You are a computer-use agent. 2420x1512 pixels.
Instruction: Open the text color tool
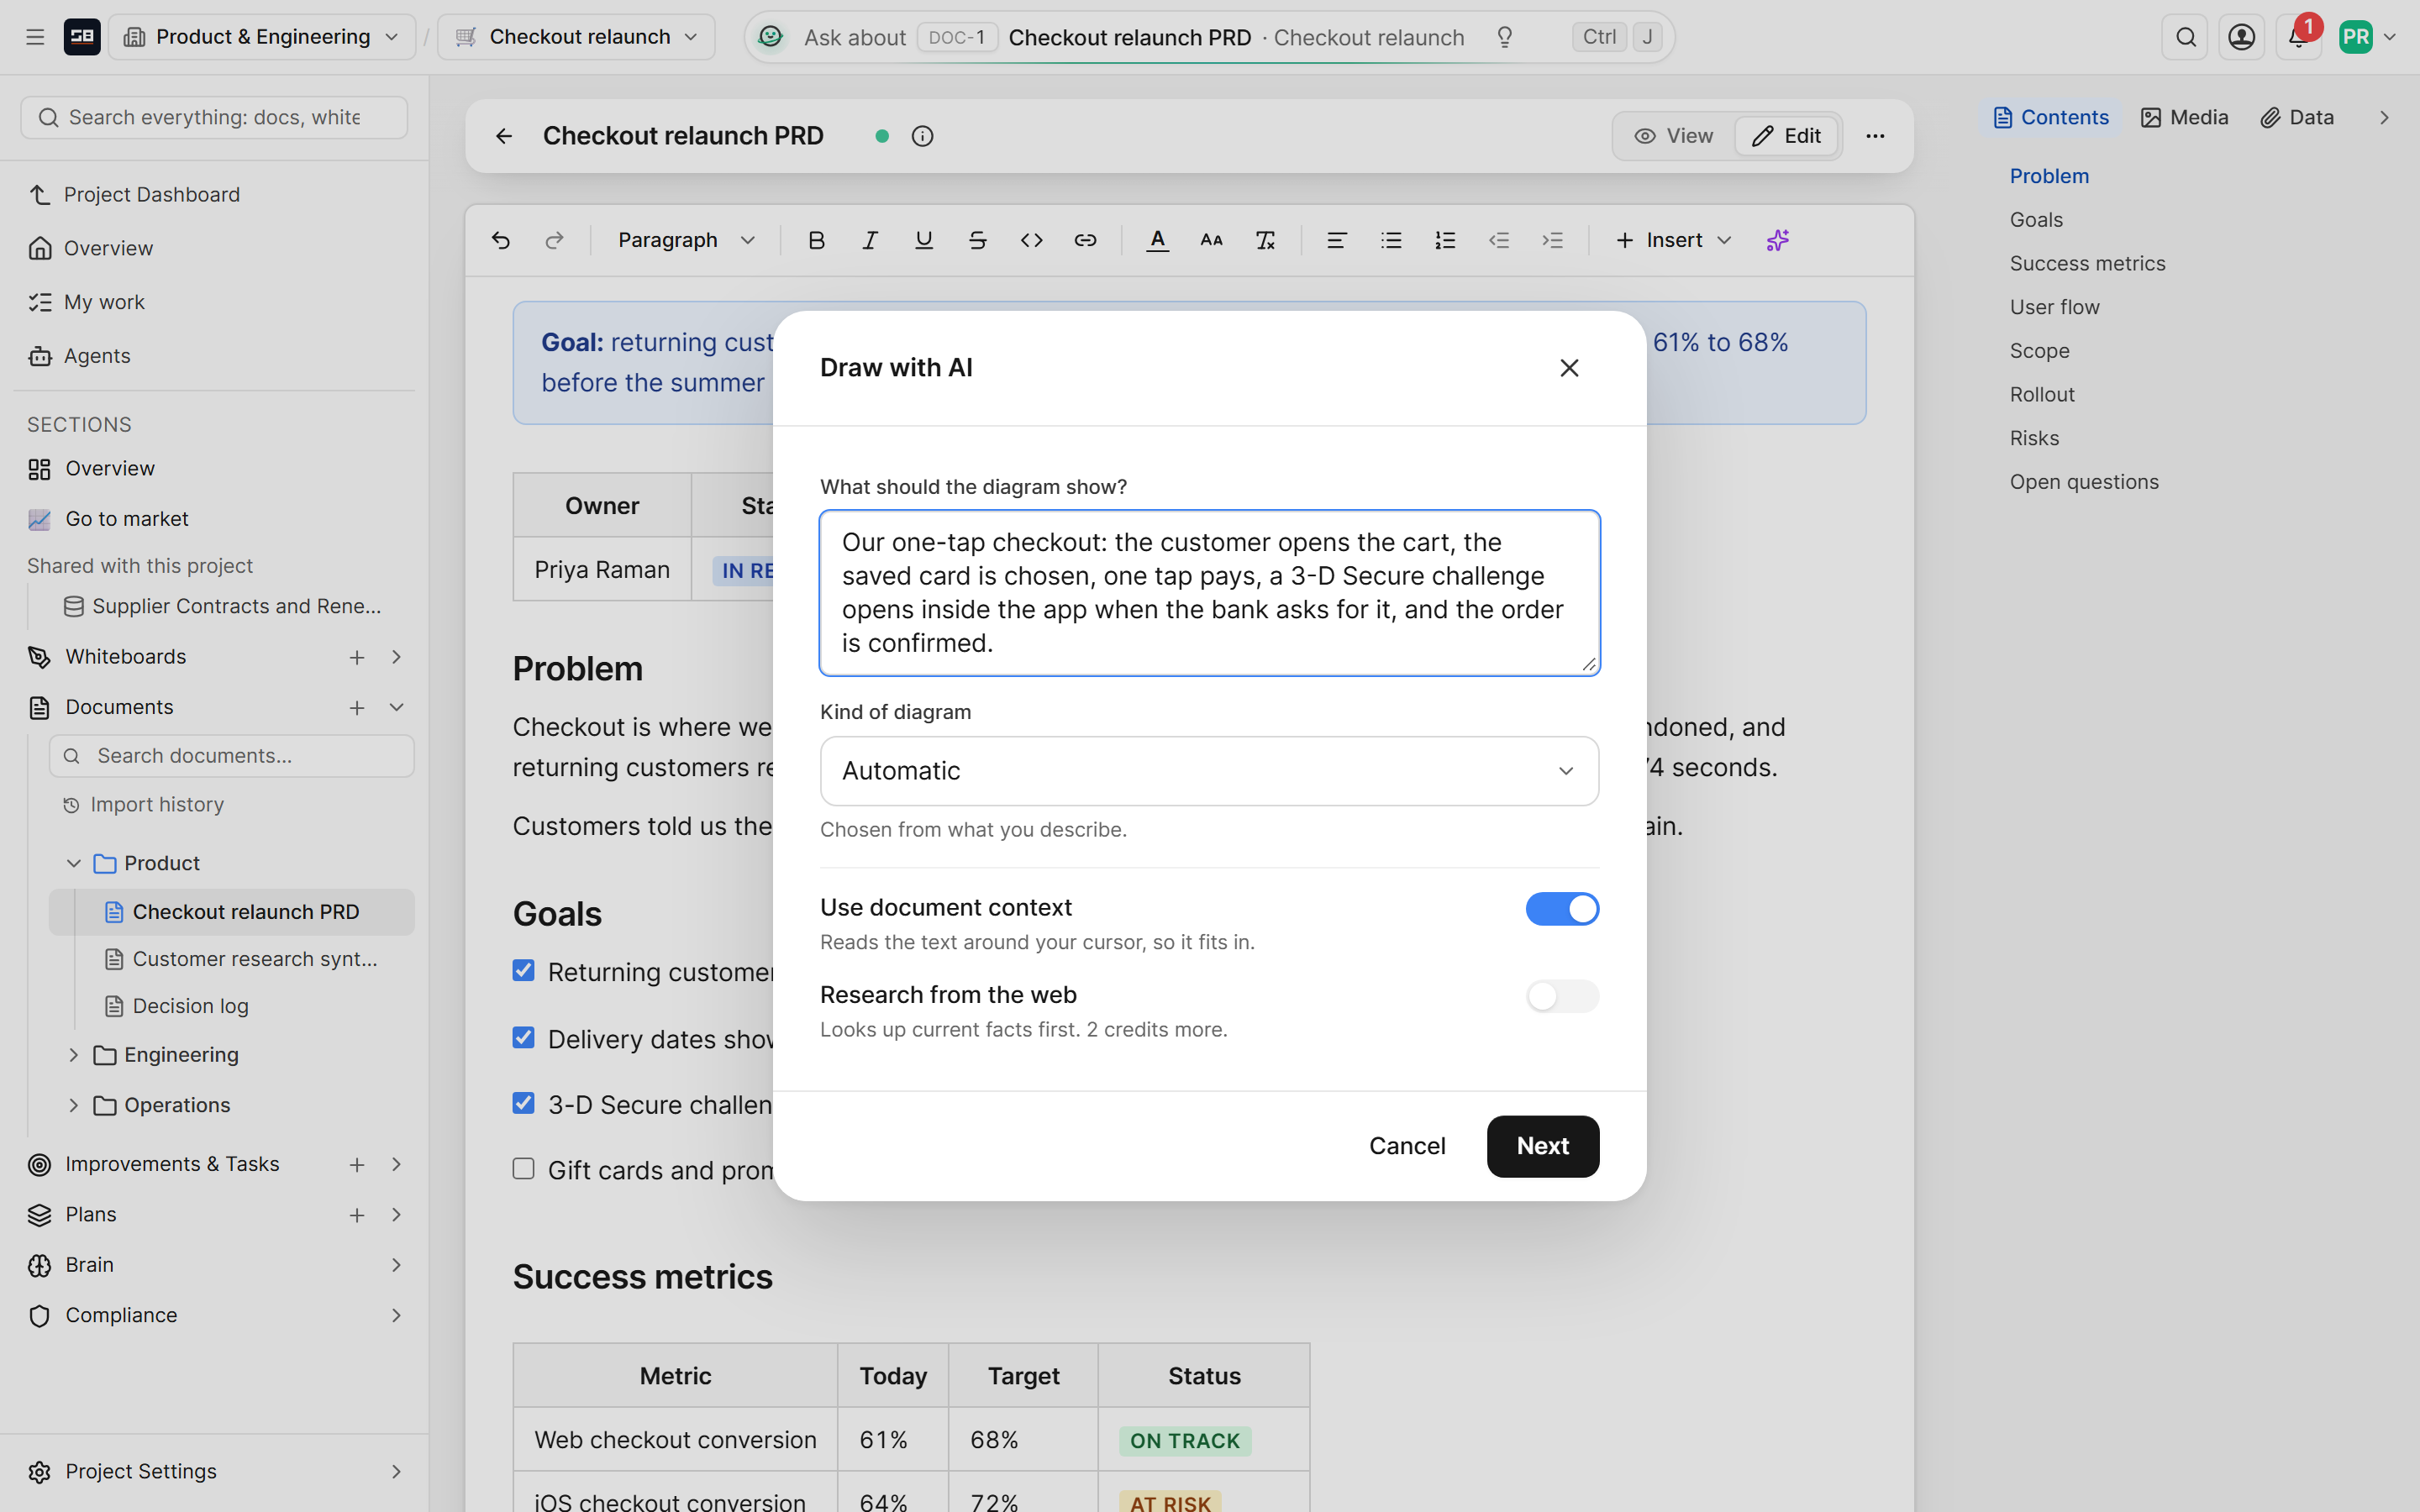tap(1157, 240)
